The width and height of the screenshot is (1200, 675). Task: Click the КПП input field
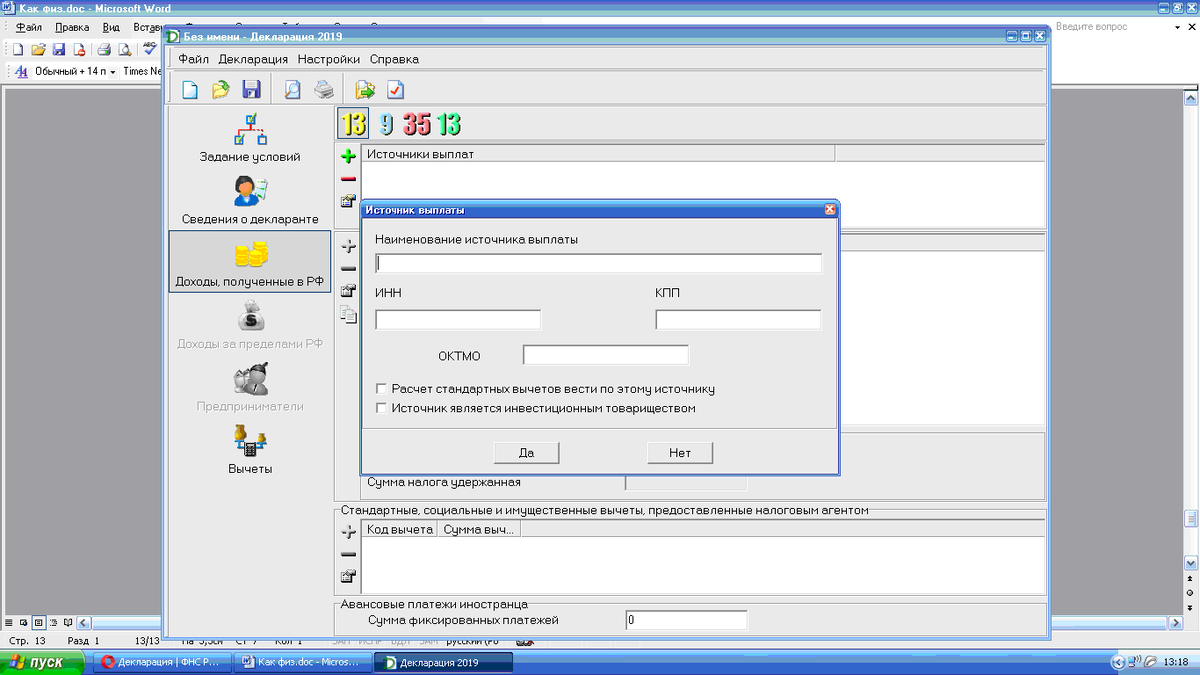pyautogui.click(x=738, y=320)
